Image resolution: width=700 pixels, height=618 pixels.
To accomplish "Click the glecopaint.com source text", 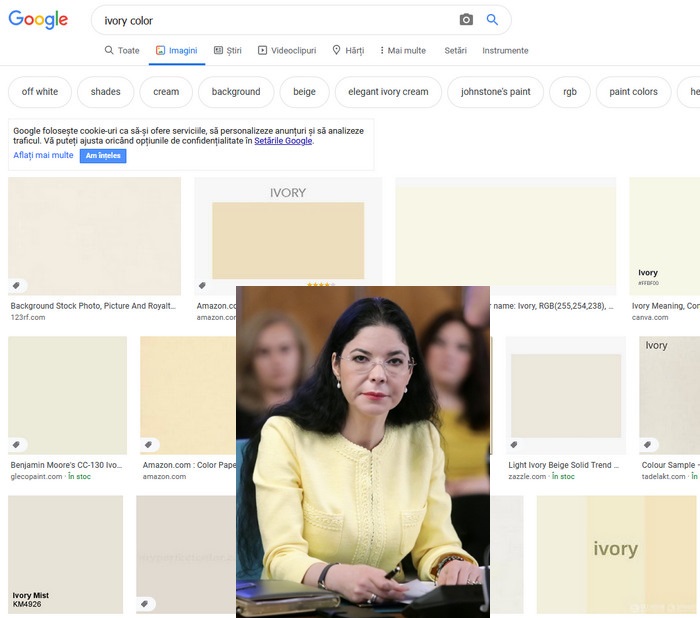I will [x=36, y=476].
